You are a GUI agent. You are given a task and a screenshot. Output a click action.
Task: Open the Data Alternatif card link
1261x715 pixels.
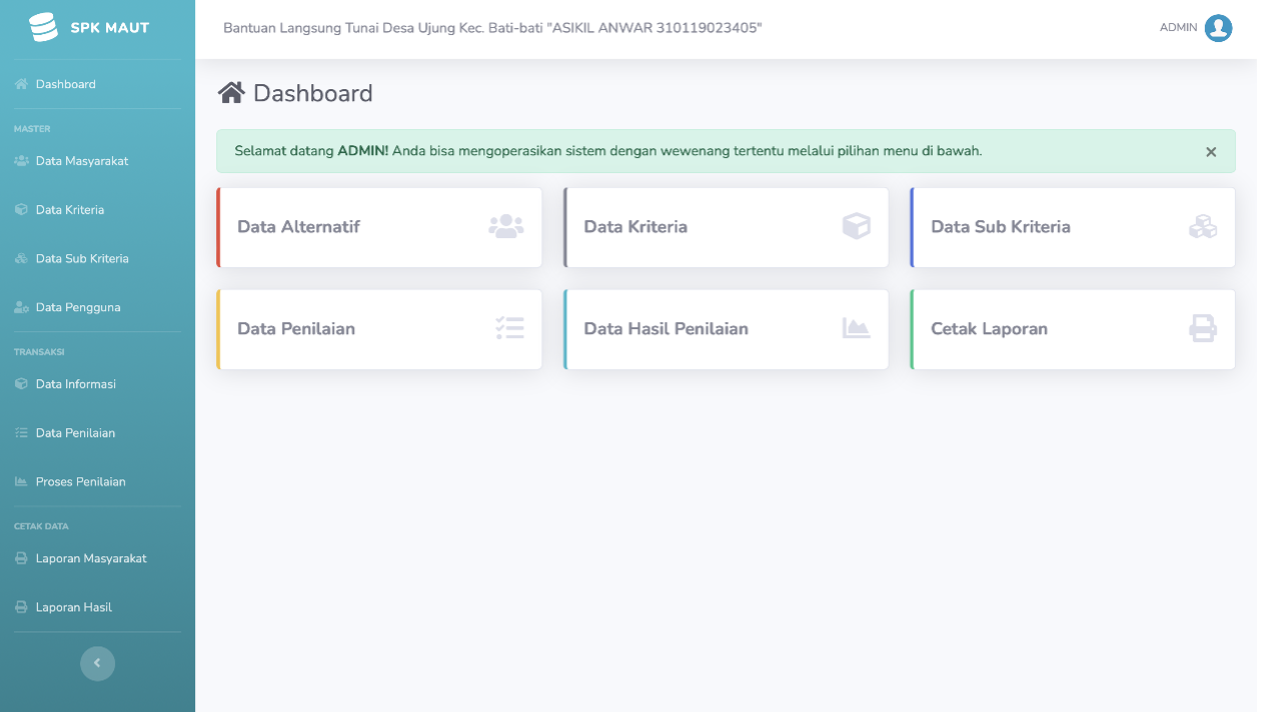point(379,227)
